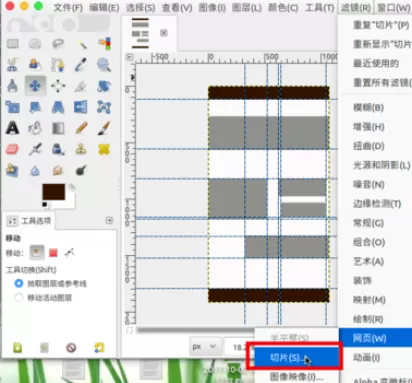Open the white background color swatch
This screenshot has height=383, width=412.
click(x=70, y=203)
